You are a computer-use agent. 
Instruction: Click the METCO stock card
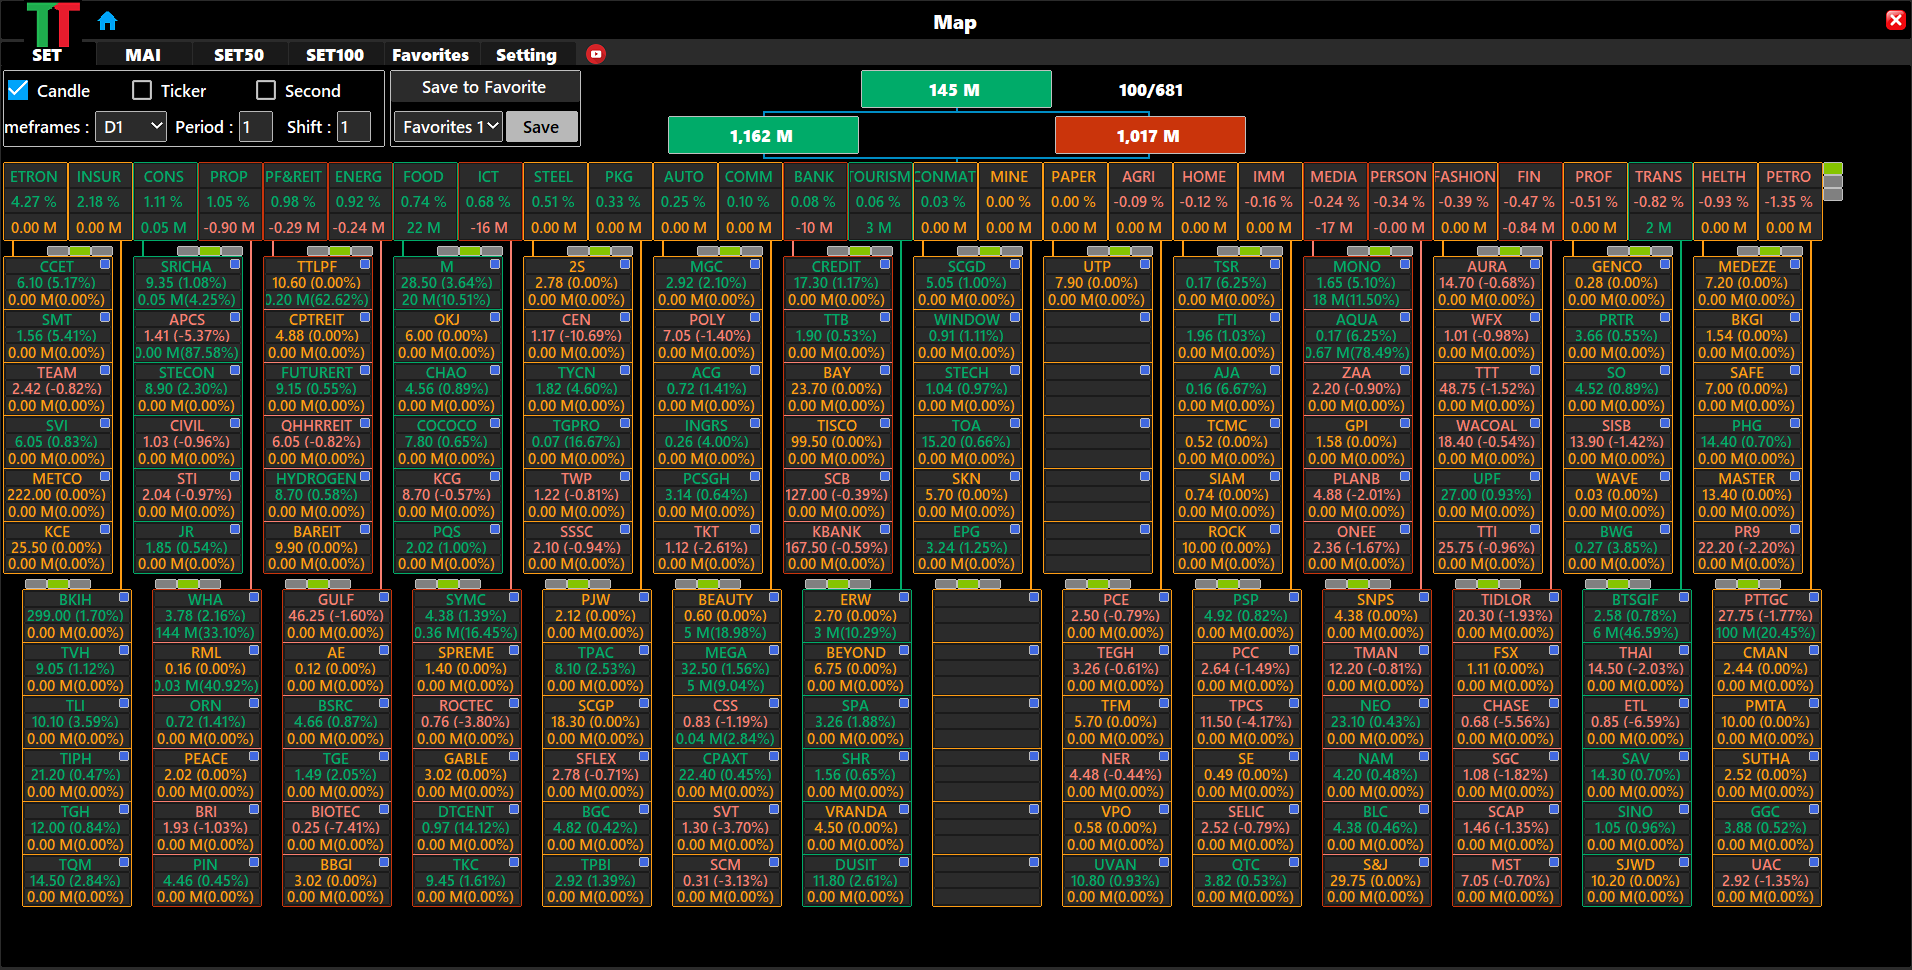pyautogui.click(x=57, y=494)
